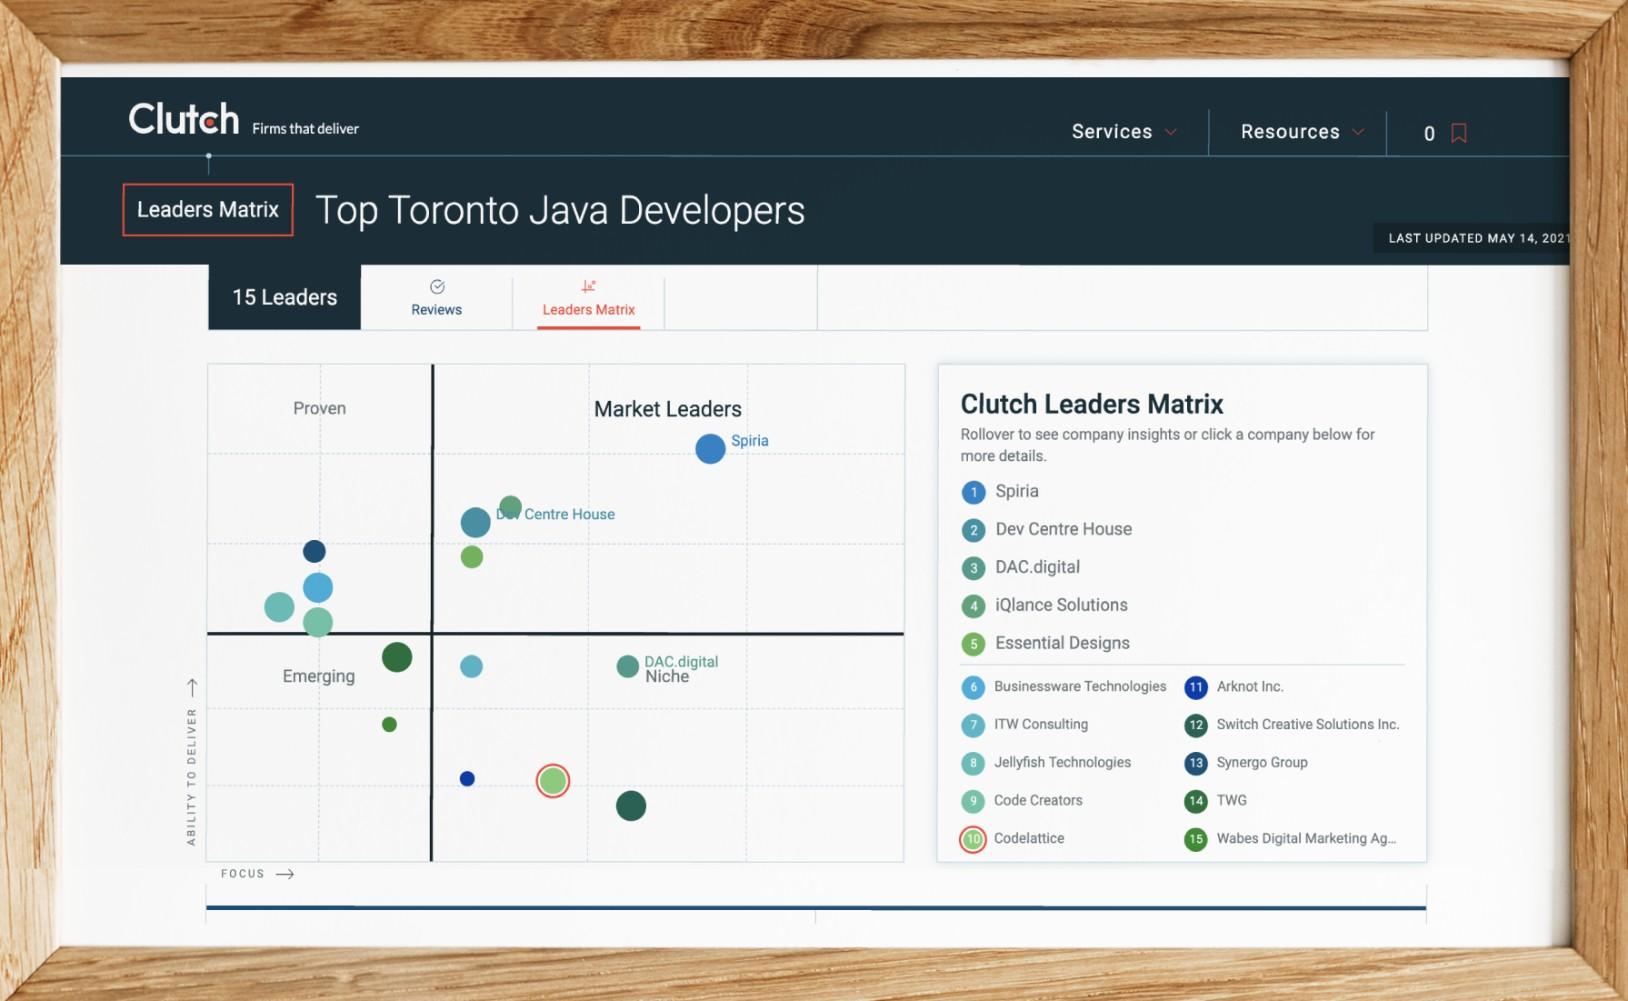
Task: Click the Firms that deliver tagline
Action: pos(306,129)
